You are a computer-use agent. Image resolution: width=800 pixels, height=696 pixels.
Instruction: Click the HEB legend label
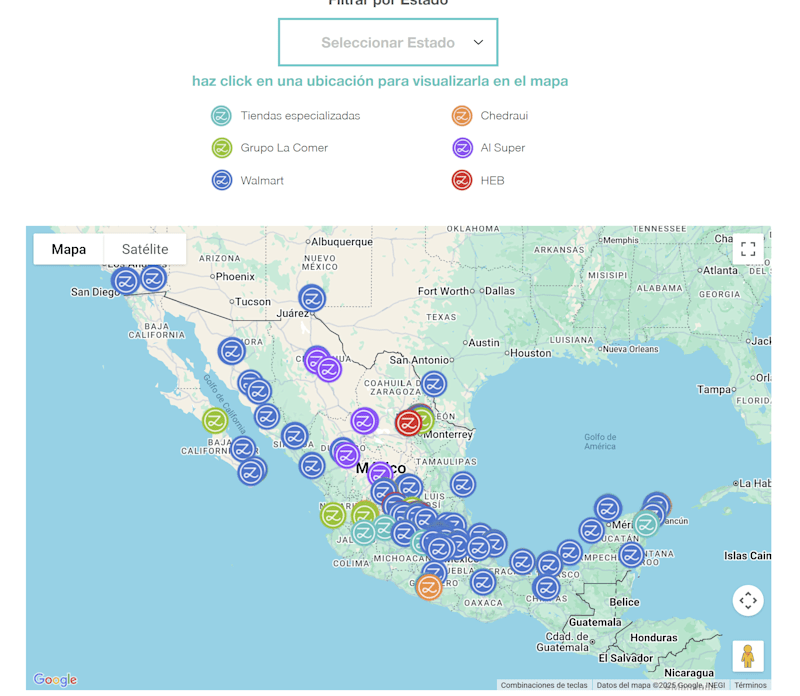492,181
